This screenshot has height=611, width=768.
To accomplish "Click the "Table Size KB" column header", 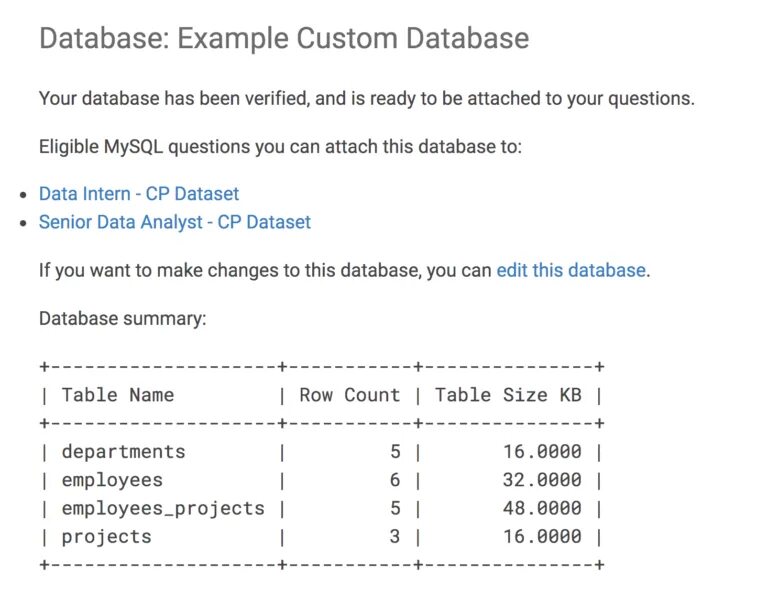I will coord(508,395).
